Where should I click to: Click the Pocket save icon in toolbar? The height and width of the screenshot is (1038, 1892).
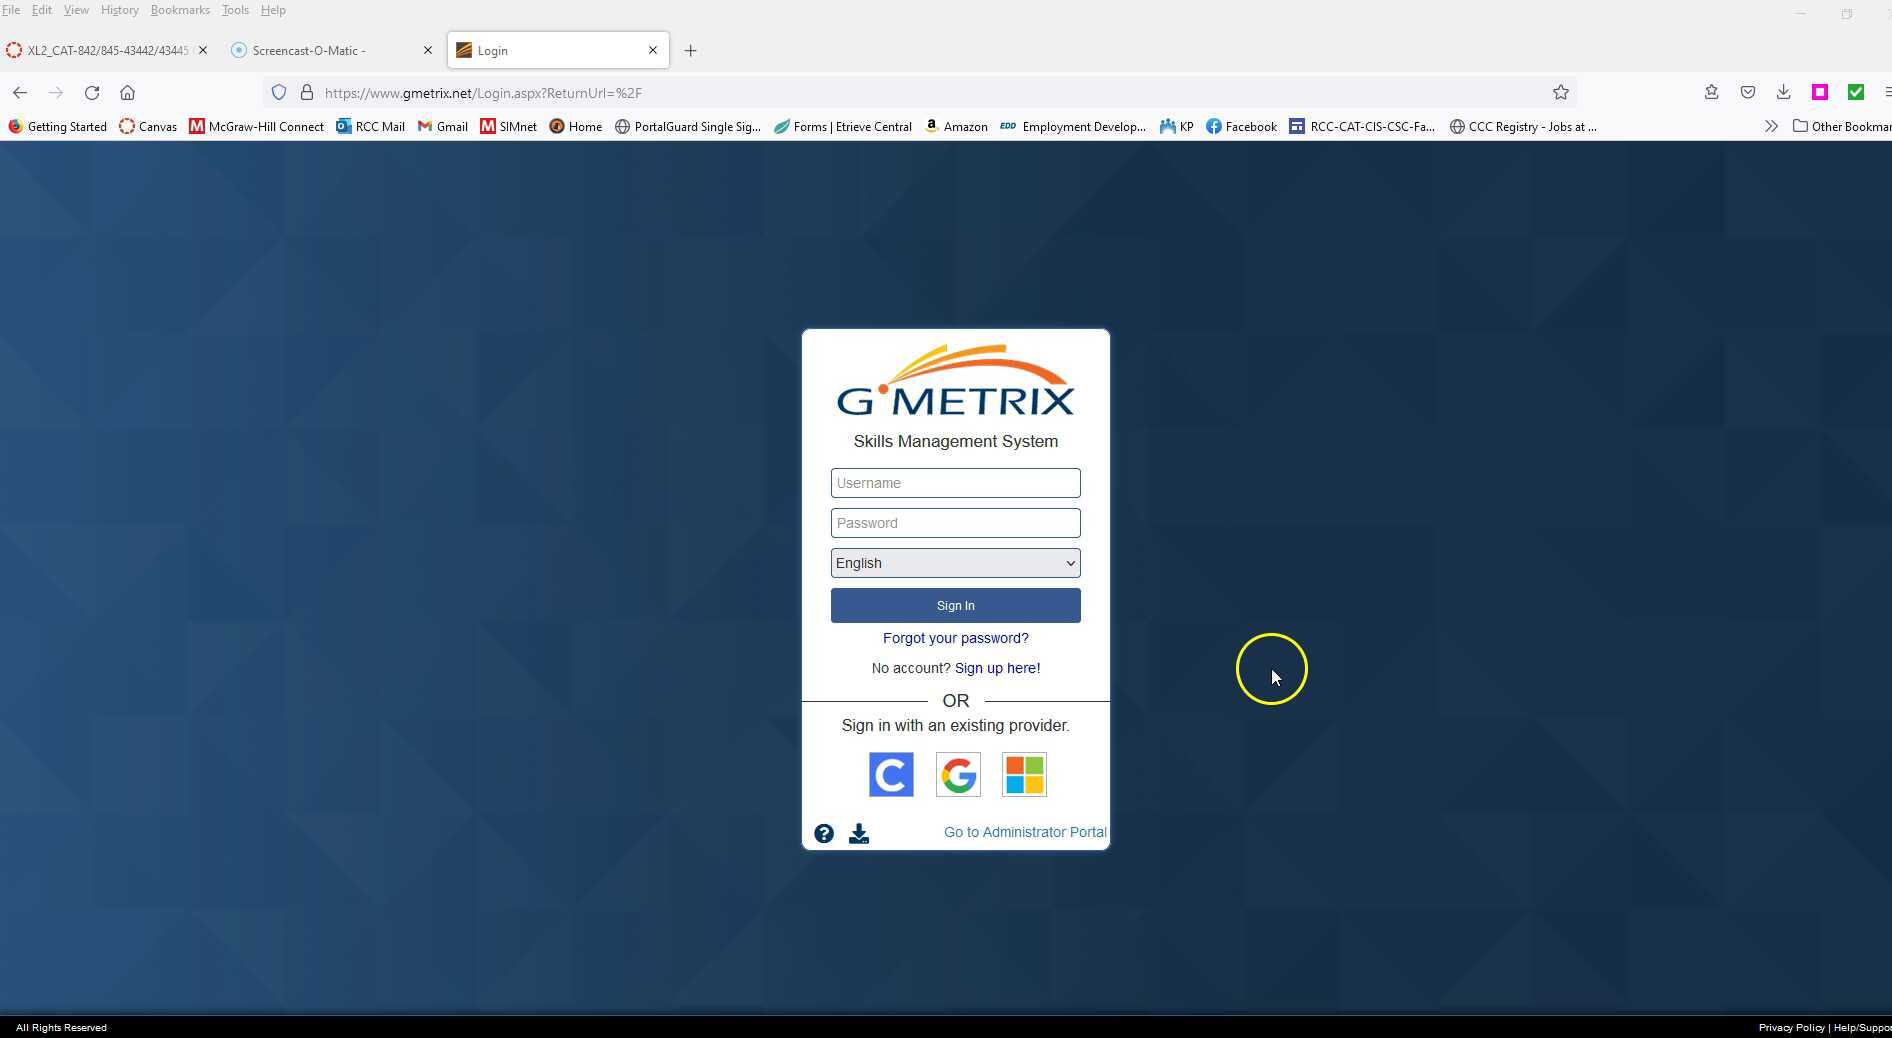click(1747, 92)
